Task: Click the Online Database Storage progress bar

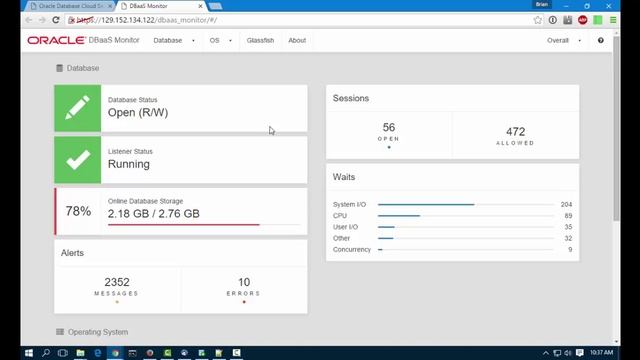Action: (x=204, y=224)
